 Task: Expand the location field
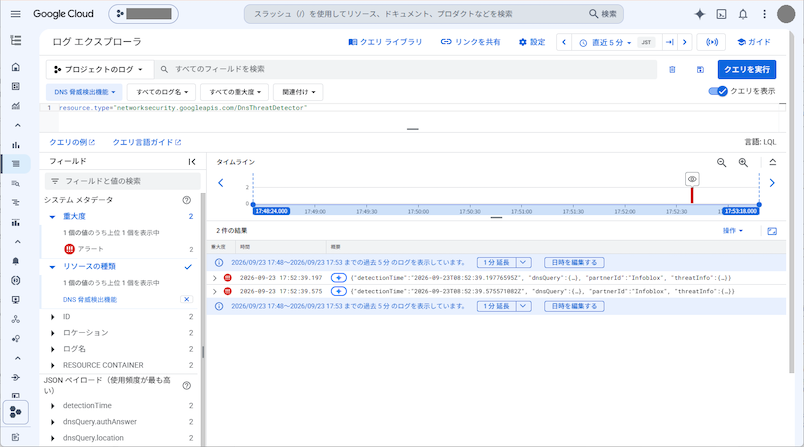coord(52,333)
